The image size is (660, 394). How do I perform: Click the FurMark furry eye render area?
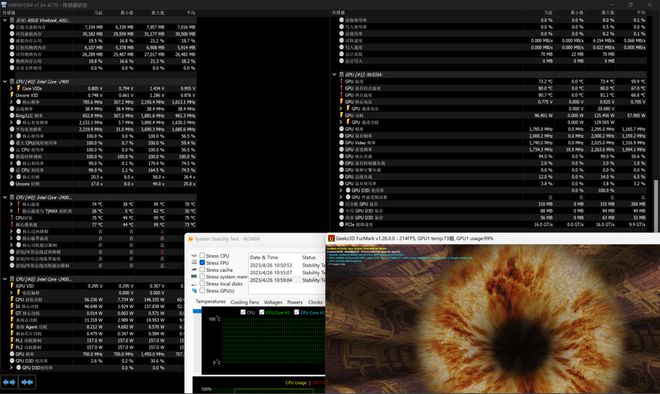pos(493,319)
